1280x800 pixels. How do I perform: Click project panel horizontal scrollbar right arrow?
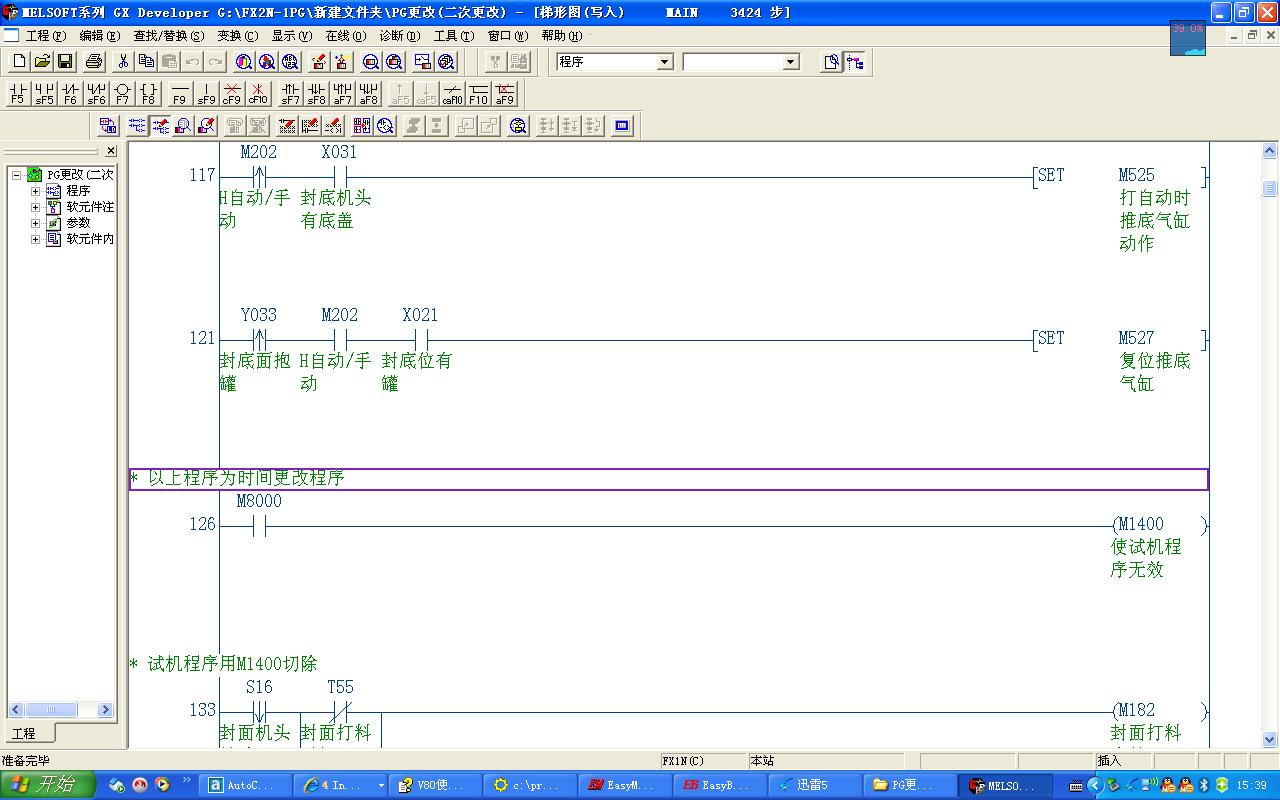tap(106, 710)
